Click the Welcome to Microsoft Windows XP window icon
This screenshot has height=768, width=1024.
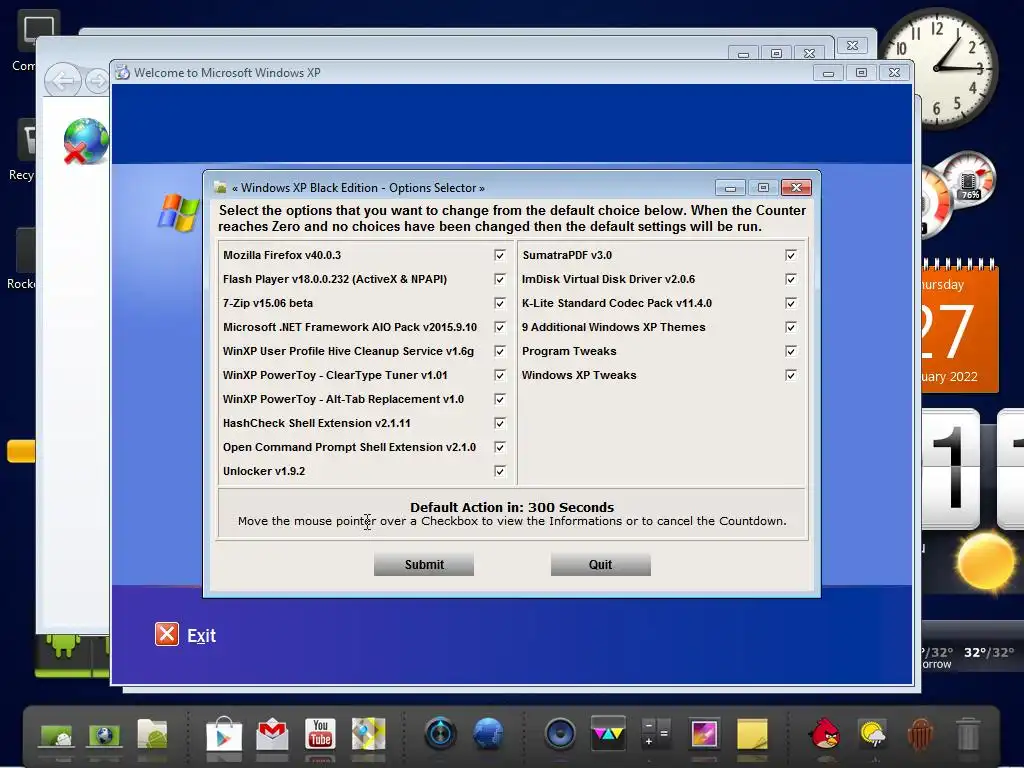pyautogui.click(x=122, y=72)
